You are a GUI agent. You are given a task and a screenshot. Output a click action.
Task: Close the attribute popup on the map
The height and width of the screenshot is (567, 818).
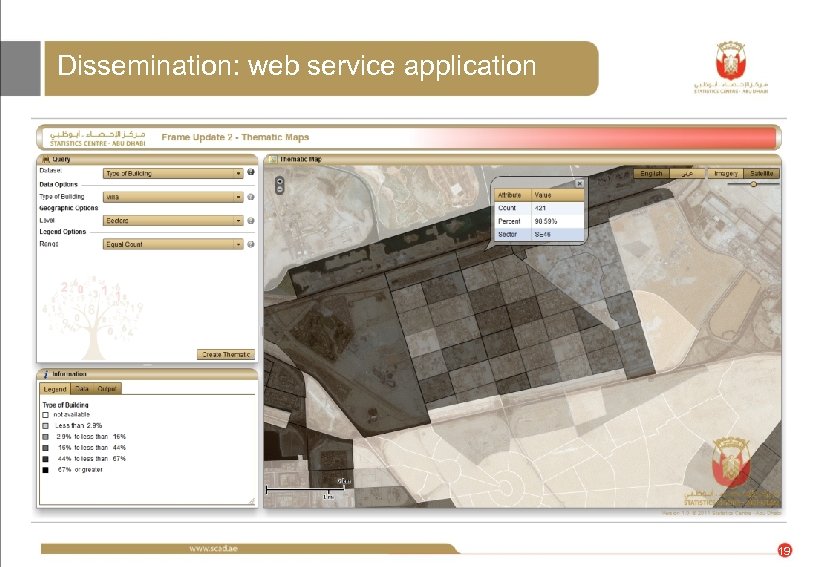point(579,184)
